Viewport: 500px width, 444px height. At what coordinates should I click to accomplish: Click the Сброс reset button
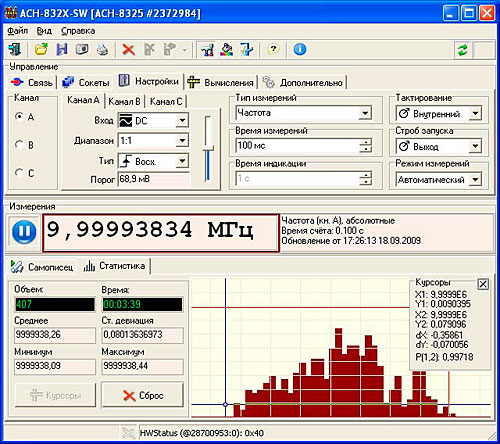pyautogui.click(x=142, y=395)
